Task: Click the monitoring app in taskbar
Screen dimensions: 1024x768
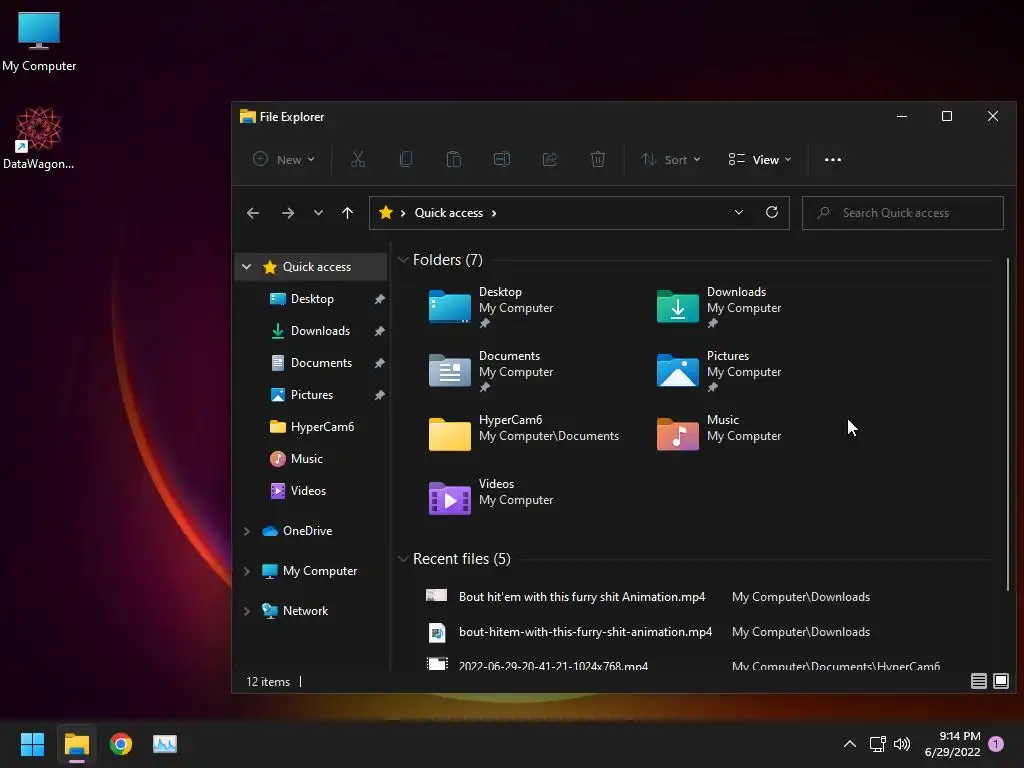Action: pos(165,744)
